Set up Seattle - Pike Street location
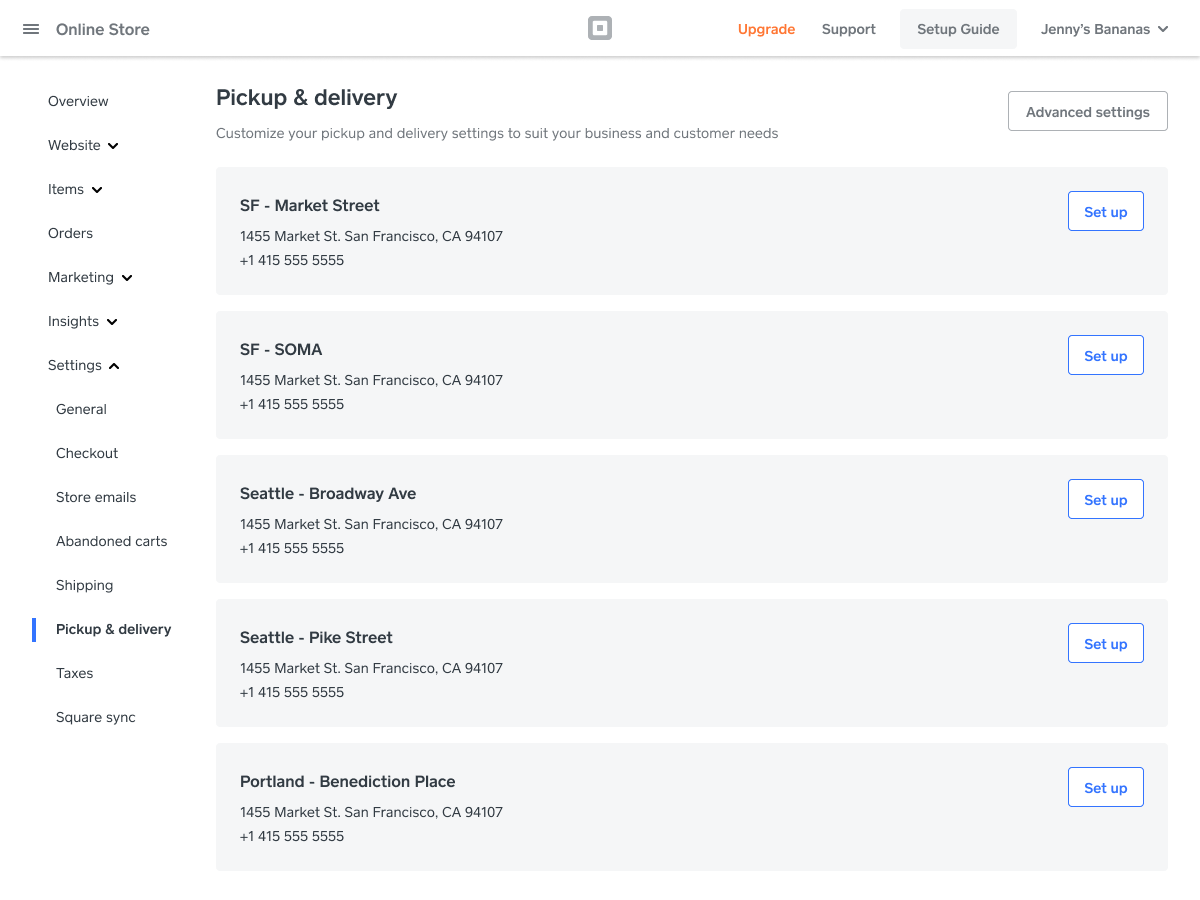The image size is (1200, 900). (x=1106, y=643)
